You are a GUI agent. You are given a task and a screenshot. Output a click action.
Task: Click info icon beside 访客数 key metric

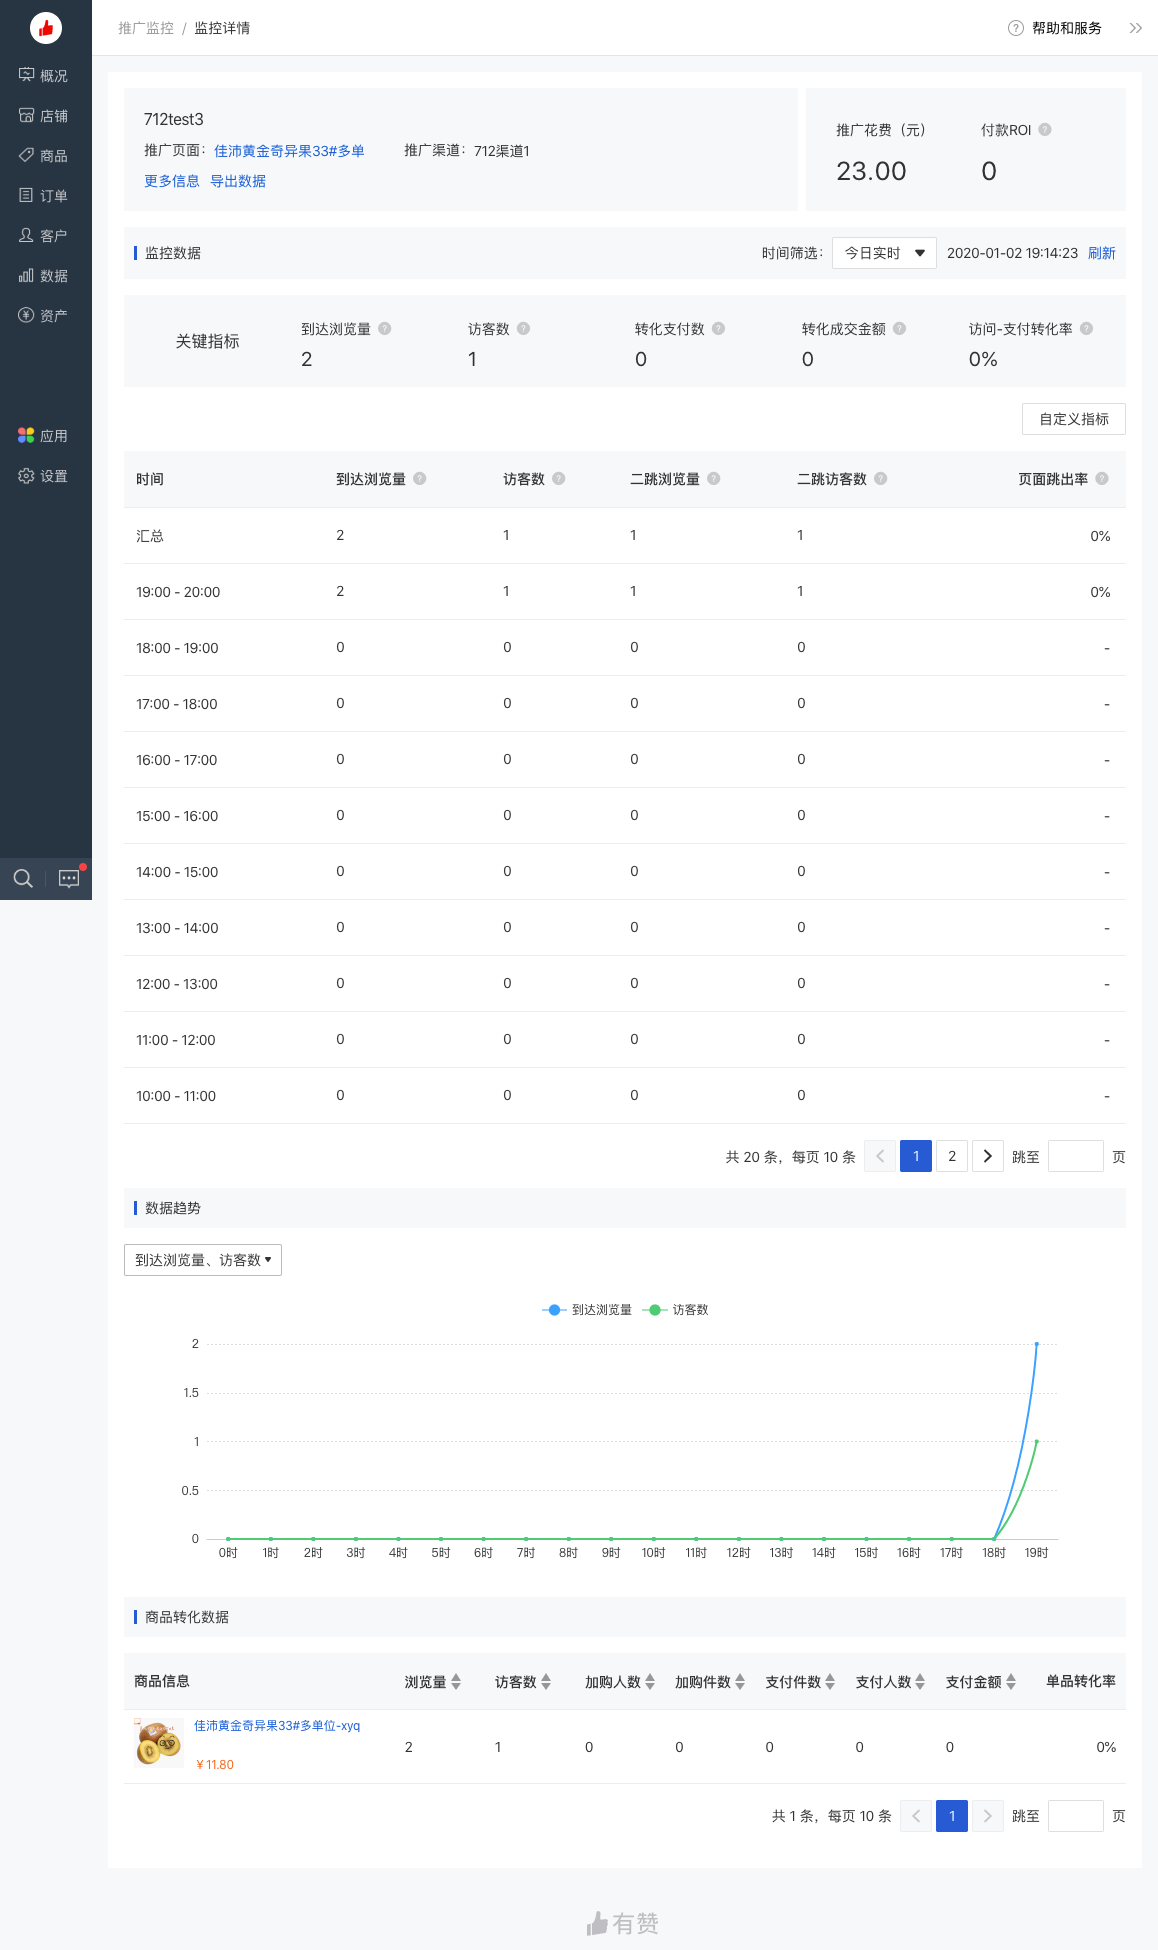[x=524, y=328]
